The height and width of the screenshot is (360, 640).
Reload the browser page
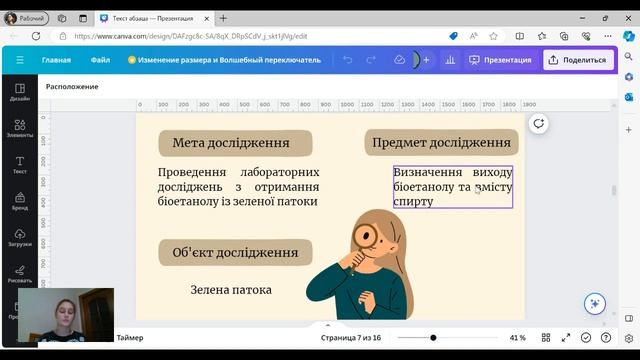pos(36,36)
